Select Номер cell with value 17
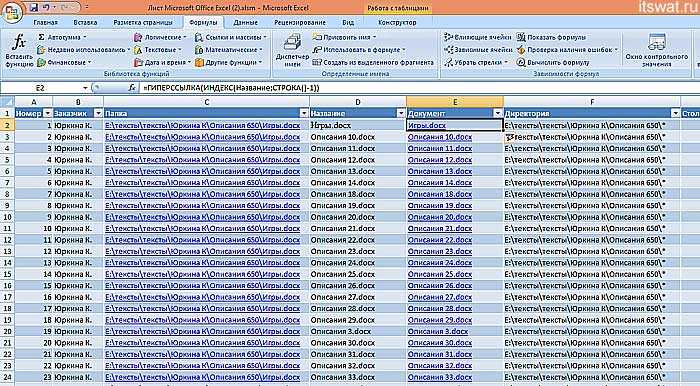 [x=34, y=308]
